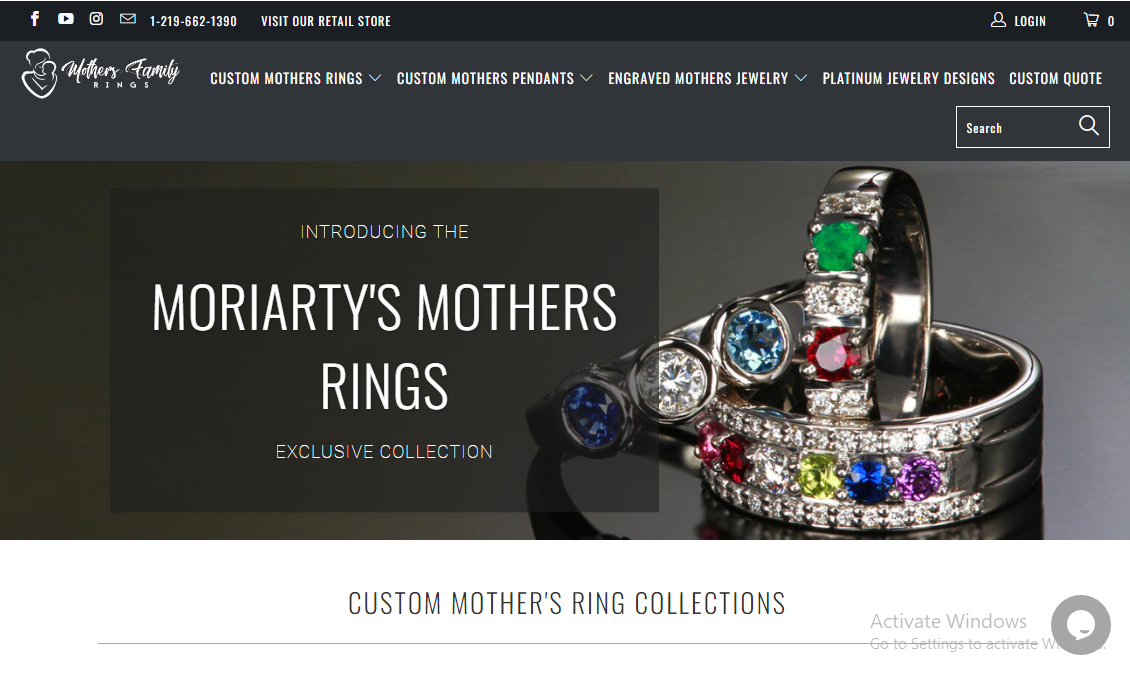Open the live chat bubble

1080,625
